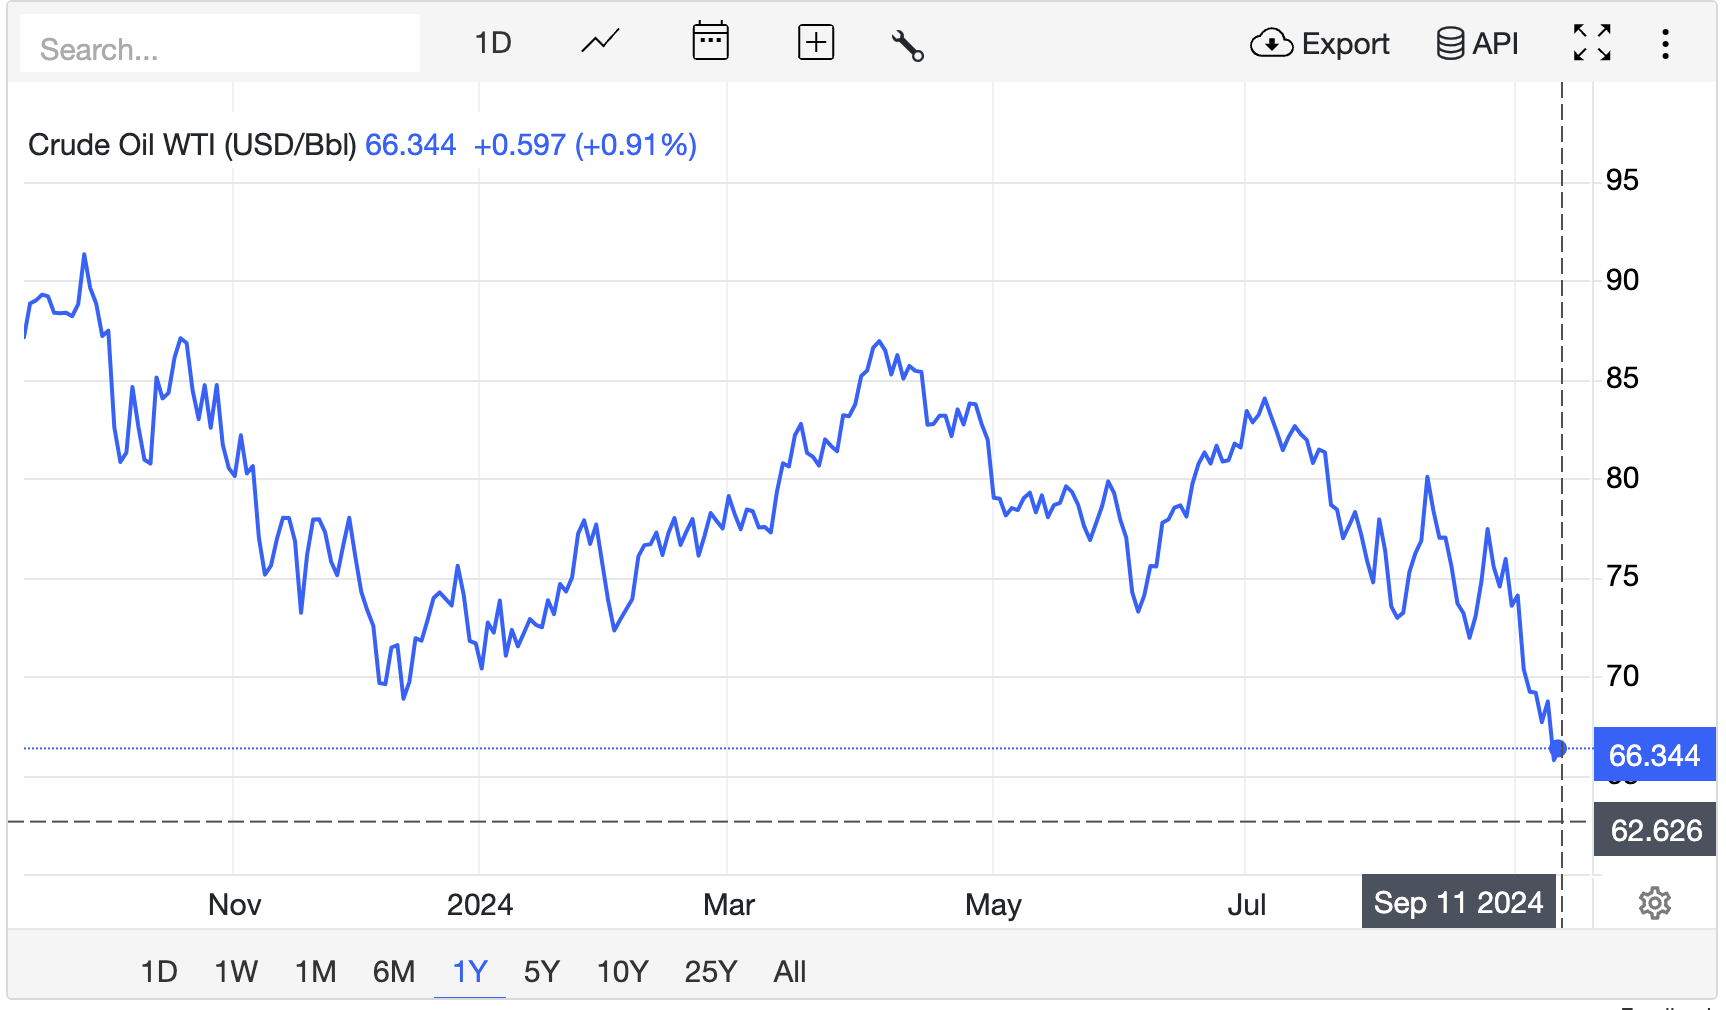Select the All range tab

[790, 971]
